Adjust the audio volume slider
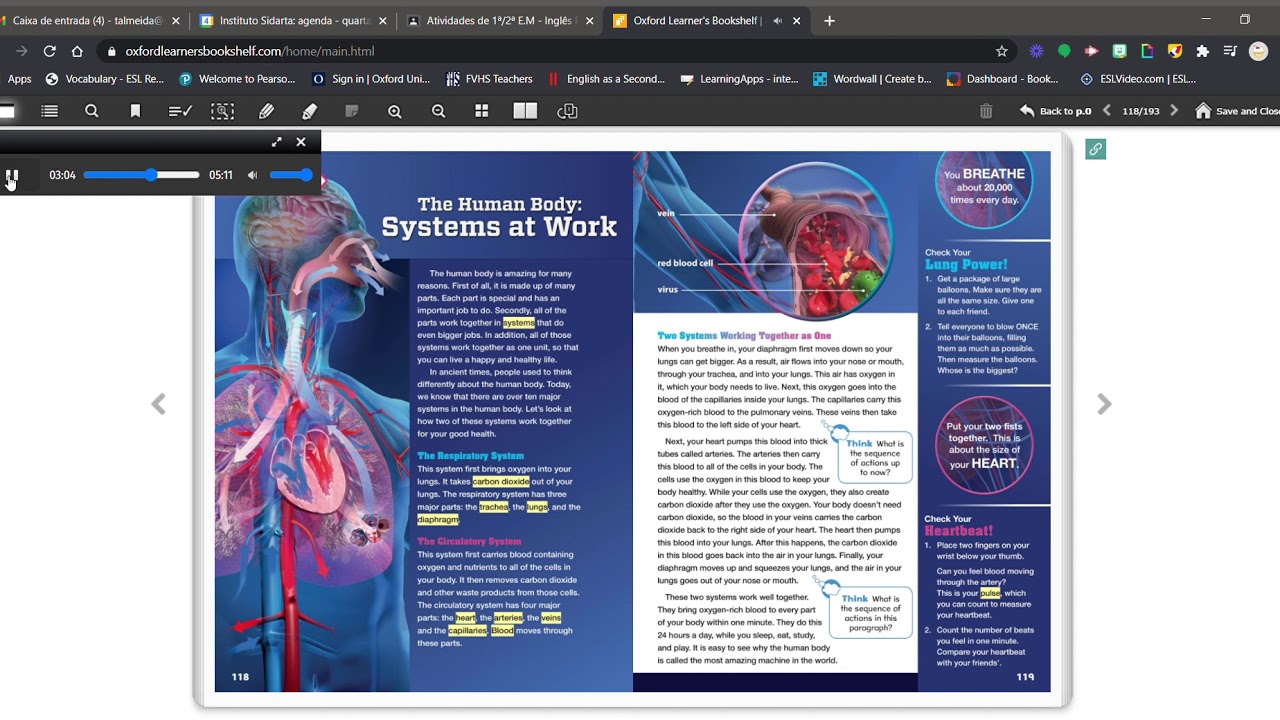 pyautogui.click(x=291, y=175)
